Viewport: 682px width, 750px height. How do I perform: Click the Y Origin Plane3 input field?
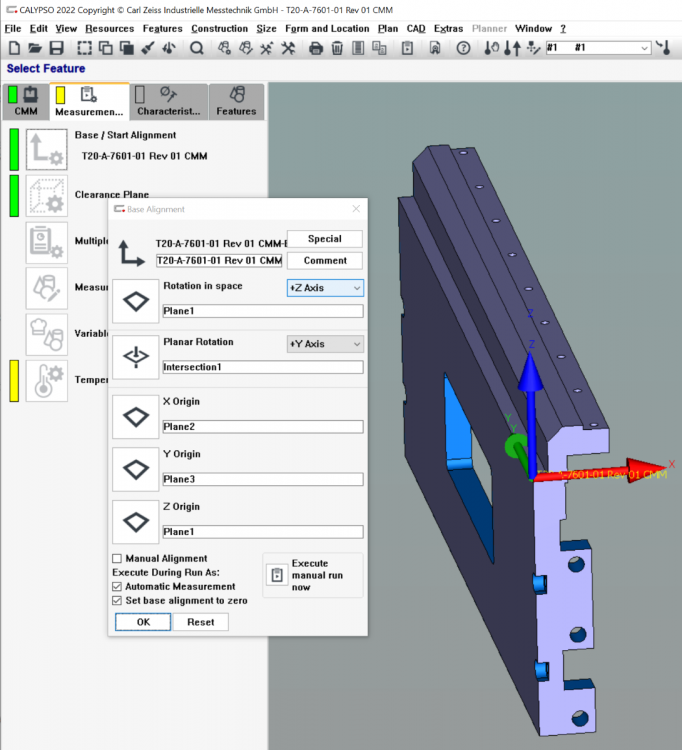pyautogui.click(x=262, y=480)
